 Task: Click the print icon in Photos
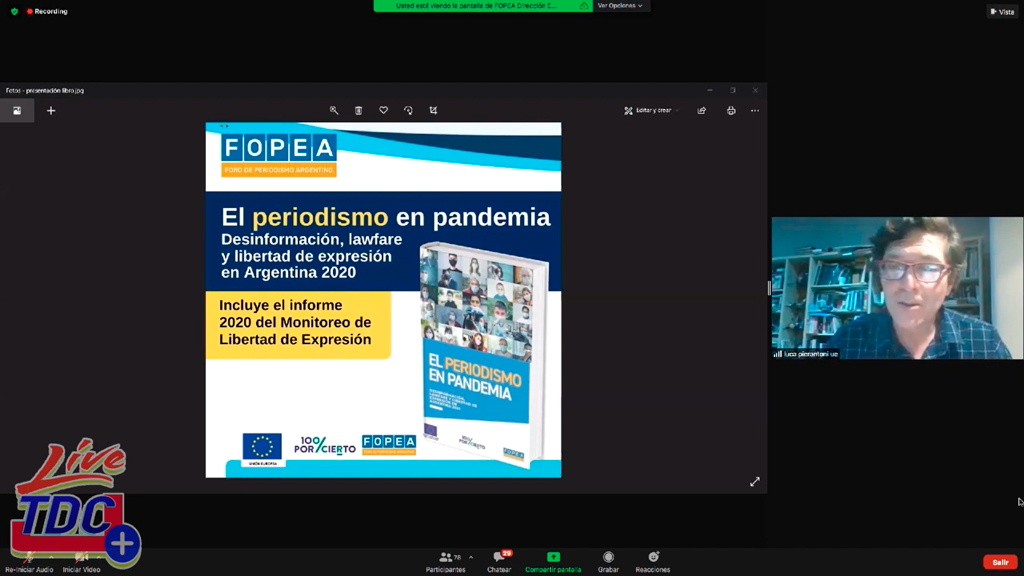click(731, 110)
